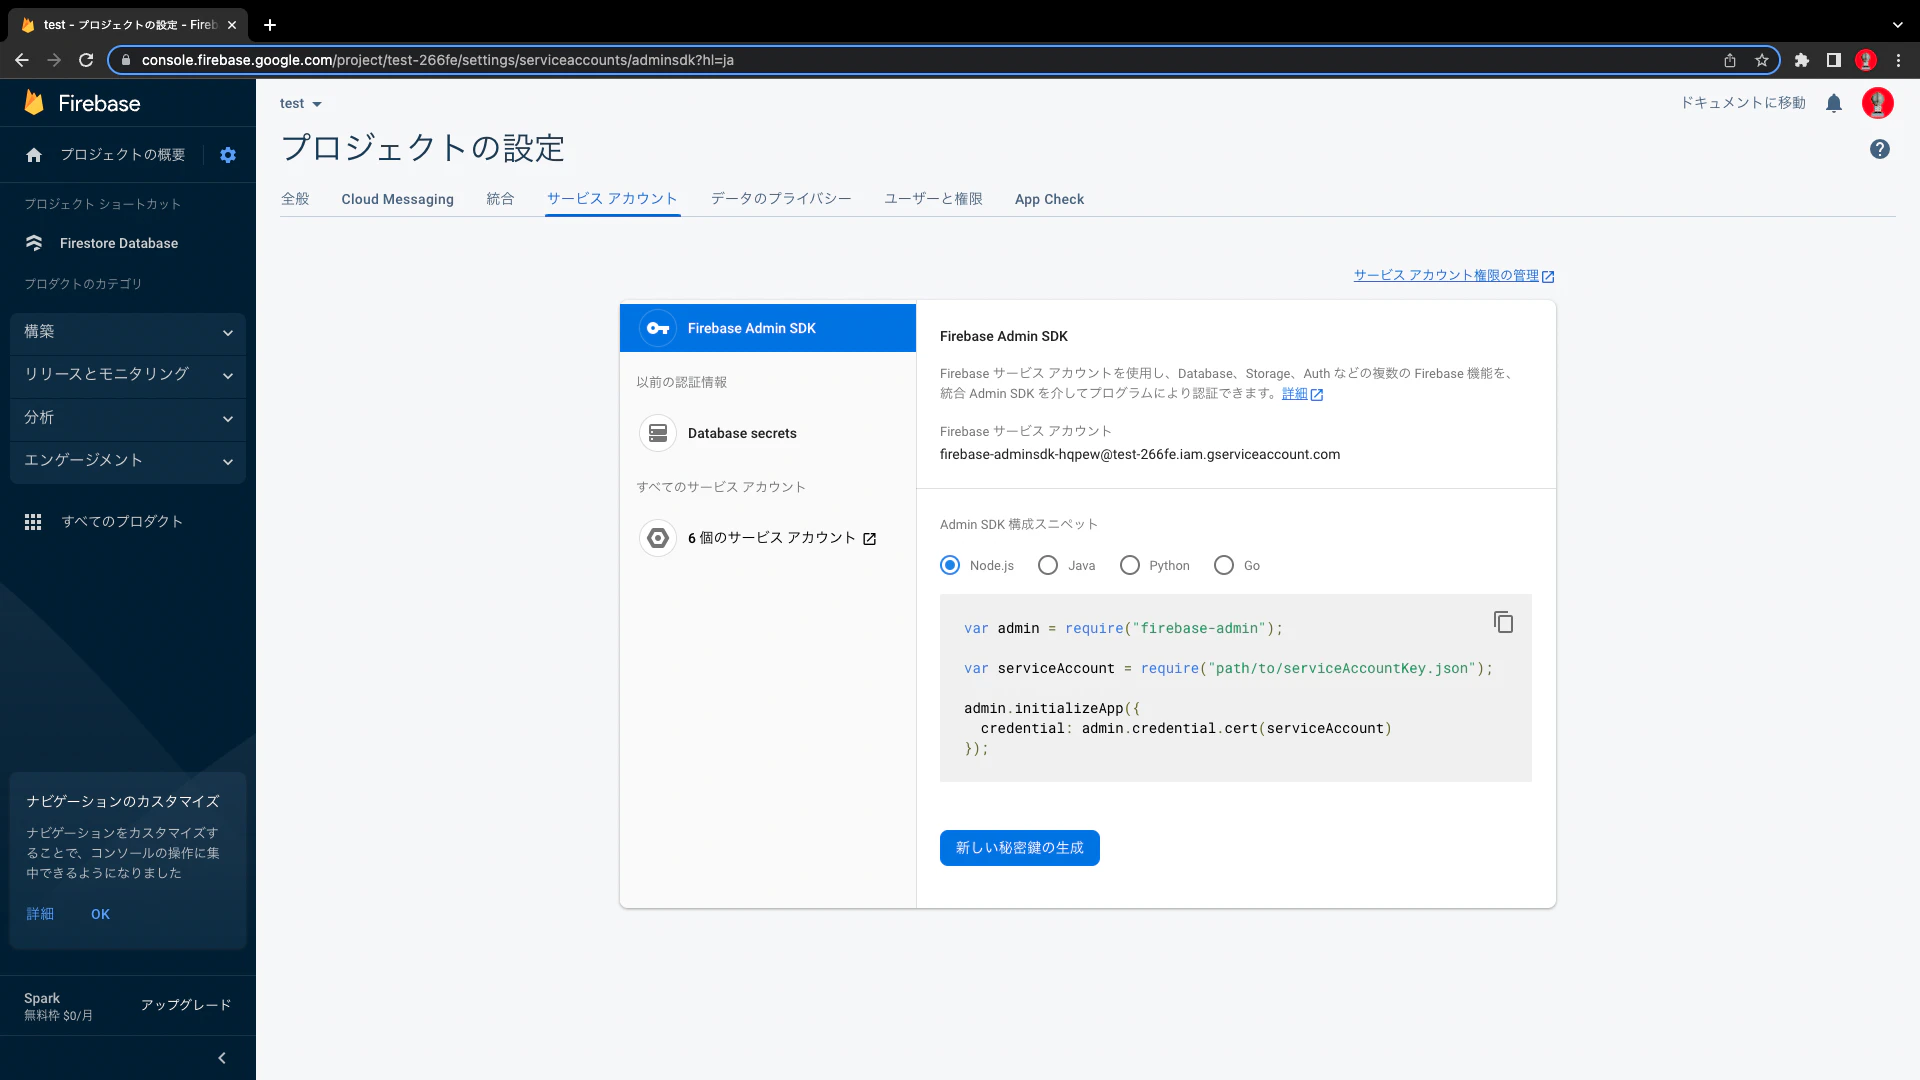Toggle the browser side panel

[1834, 60]
